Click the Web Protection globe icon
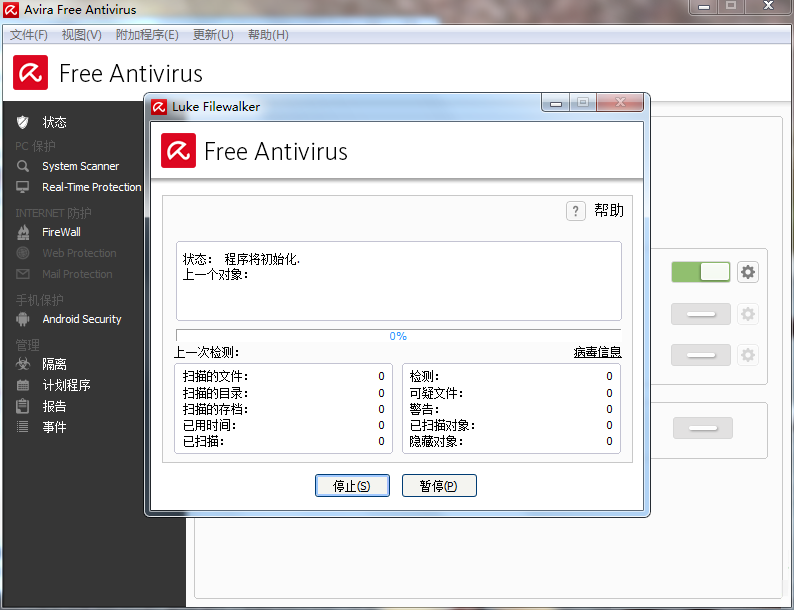The image size is (794, 610). pyautogui.click(x=23, y=253)
